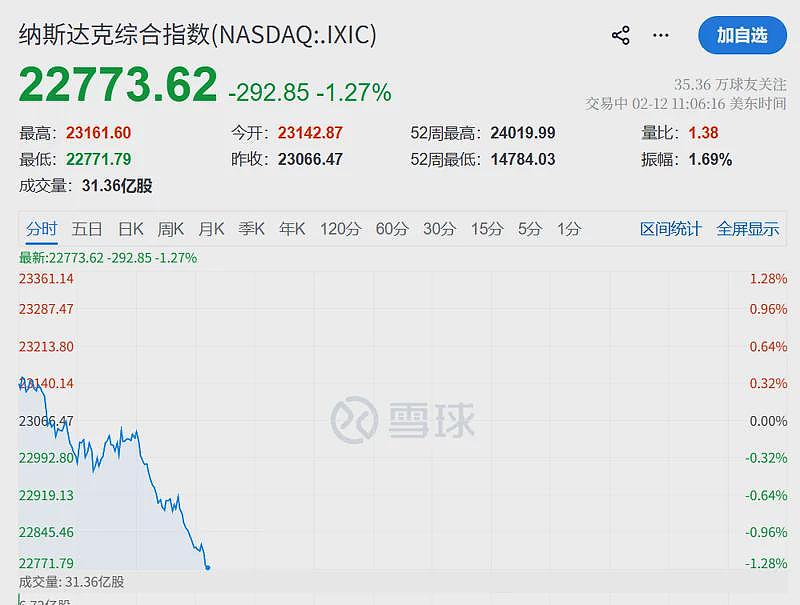Choose the 30分 chart tab
The image size is (800, 605).
[x=439, y=229]
